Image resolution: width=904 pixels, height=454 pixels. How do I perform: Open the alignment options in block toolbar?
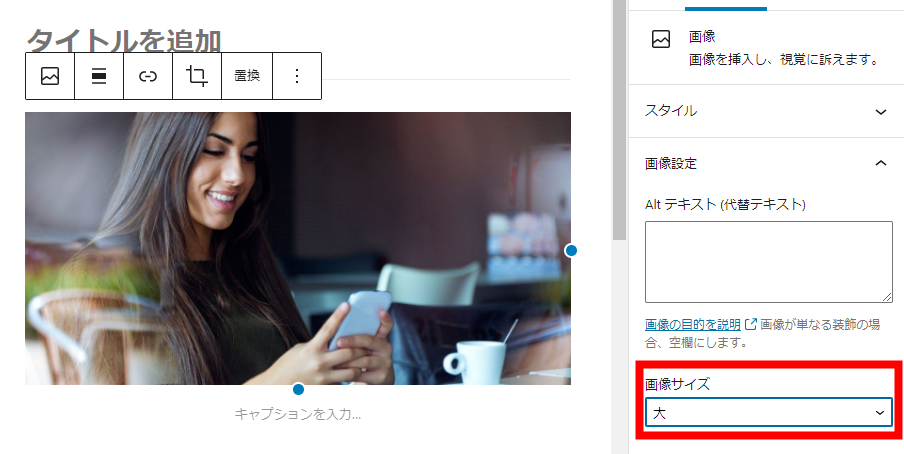tap(99, 76)
